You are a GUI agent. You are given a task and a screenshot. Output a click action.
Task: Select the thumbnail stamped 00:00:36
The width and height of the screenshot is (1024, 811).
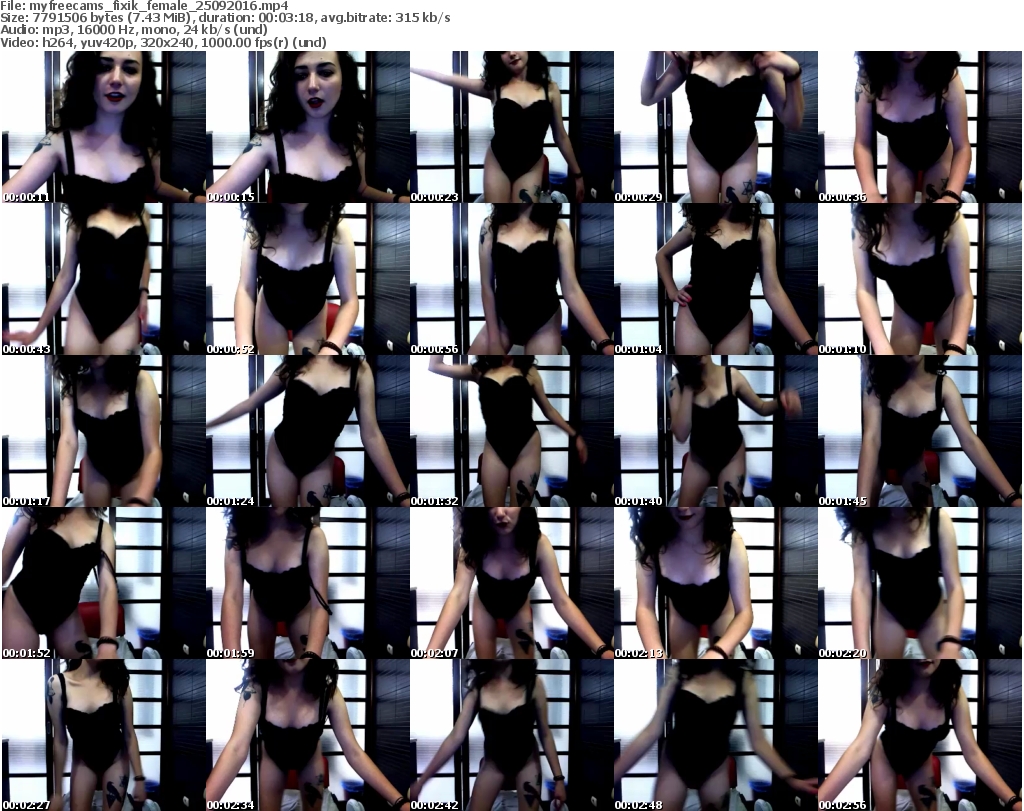tap(920, 127)
